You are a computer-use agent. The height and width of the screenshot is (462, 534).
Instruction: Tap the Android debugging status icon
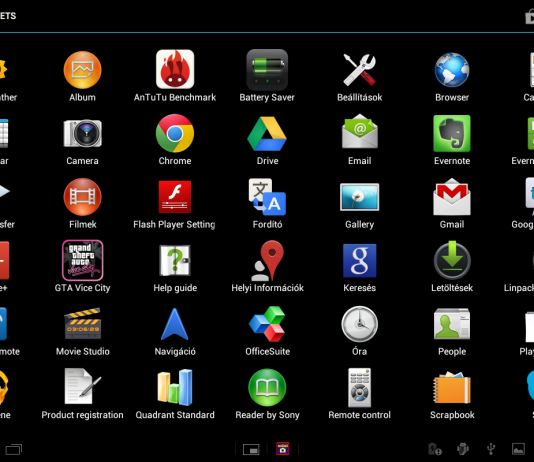point(463,449)
